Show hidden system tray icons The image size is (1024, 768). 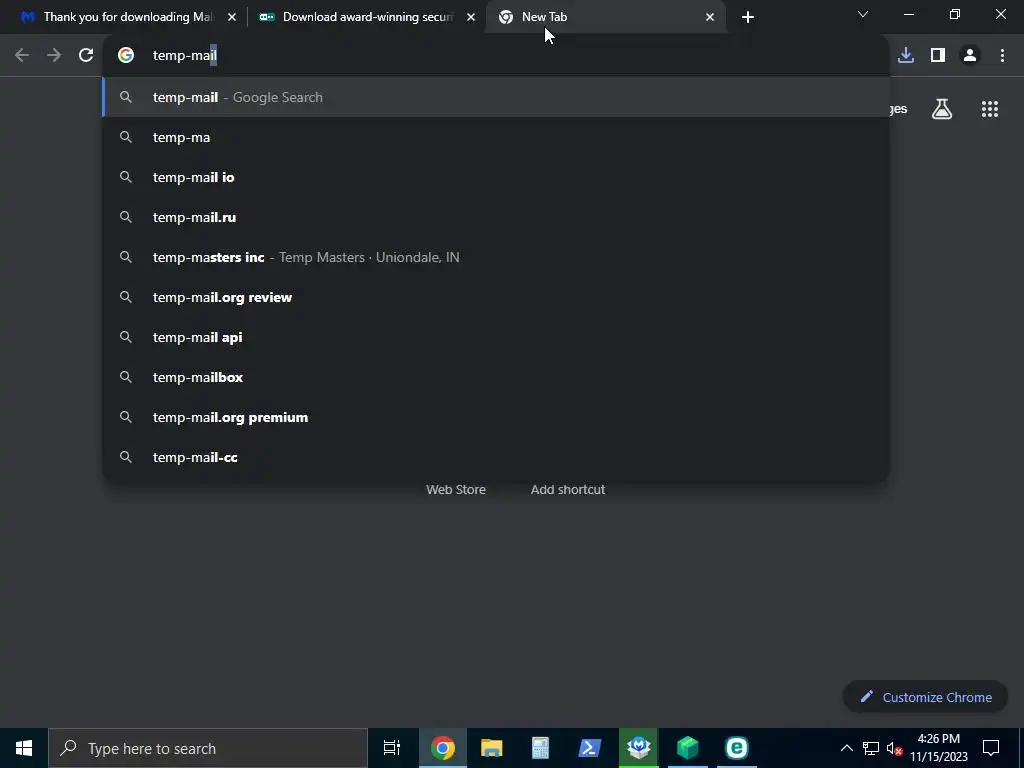[846, 748]
